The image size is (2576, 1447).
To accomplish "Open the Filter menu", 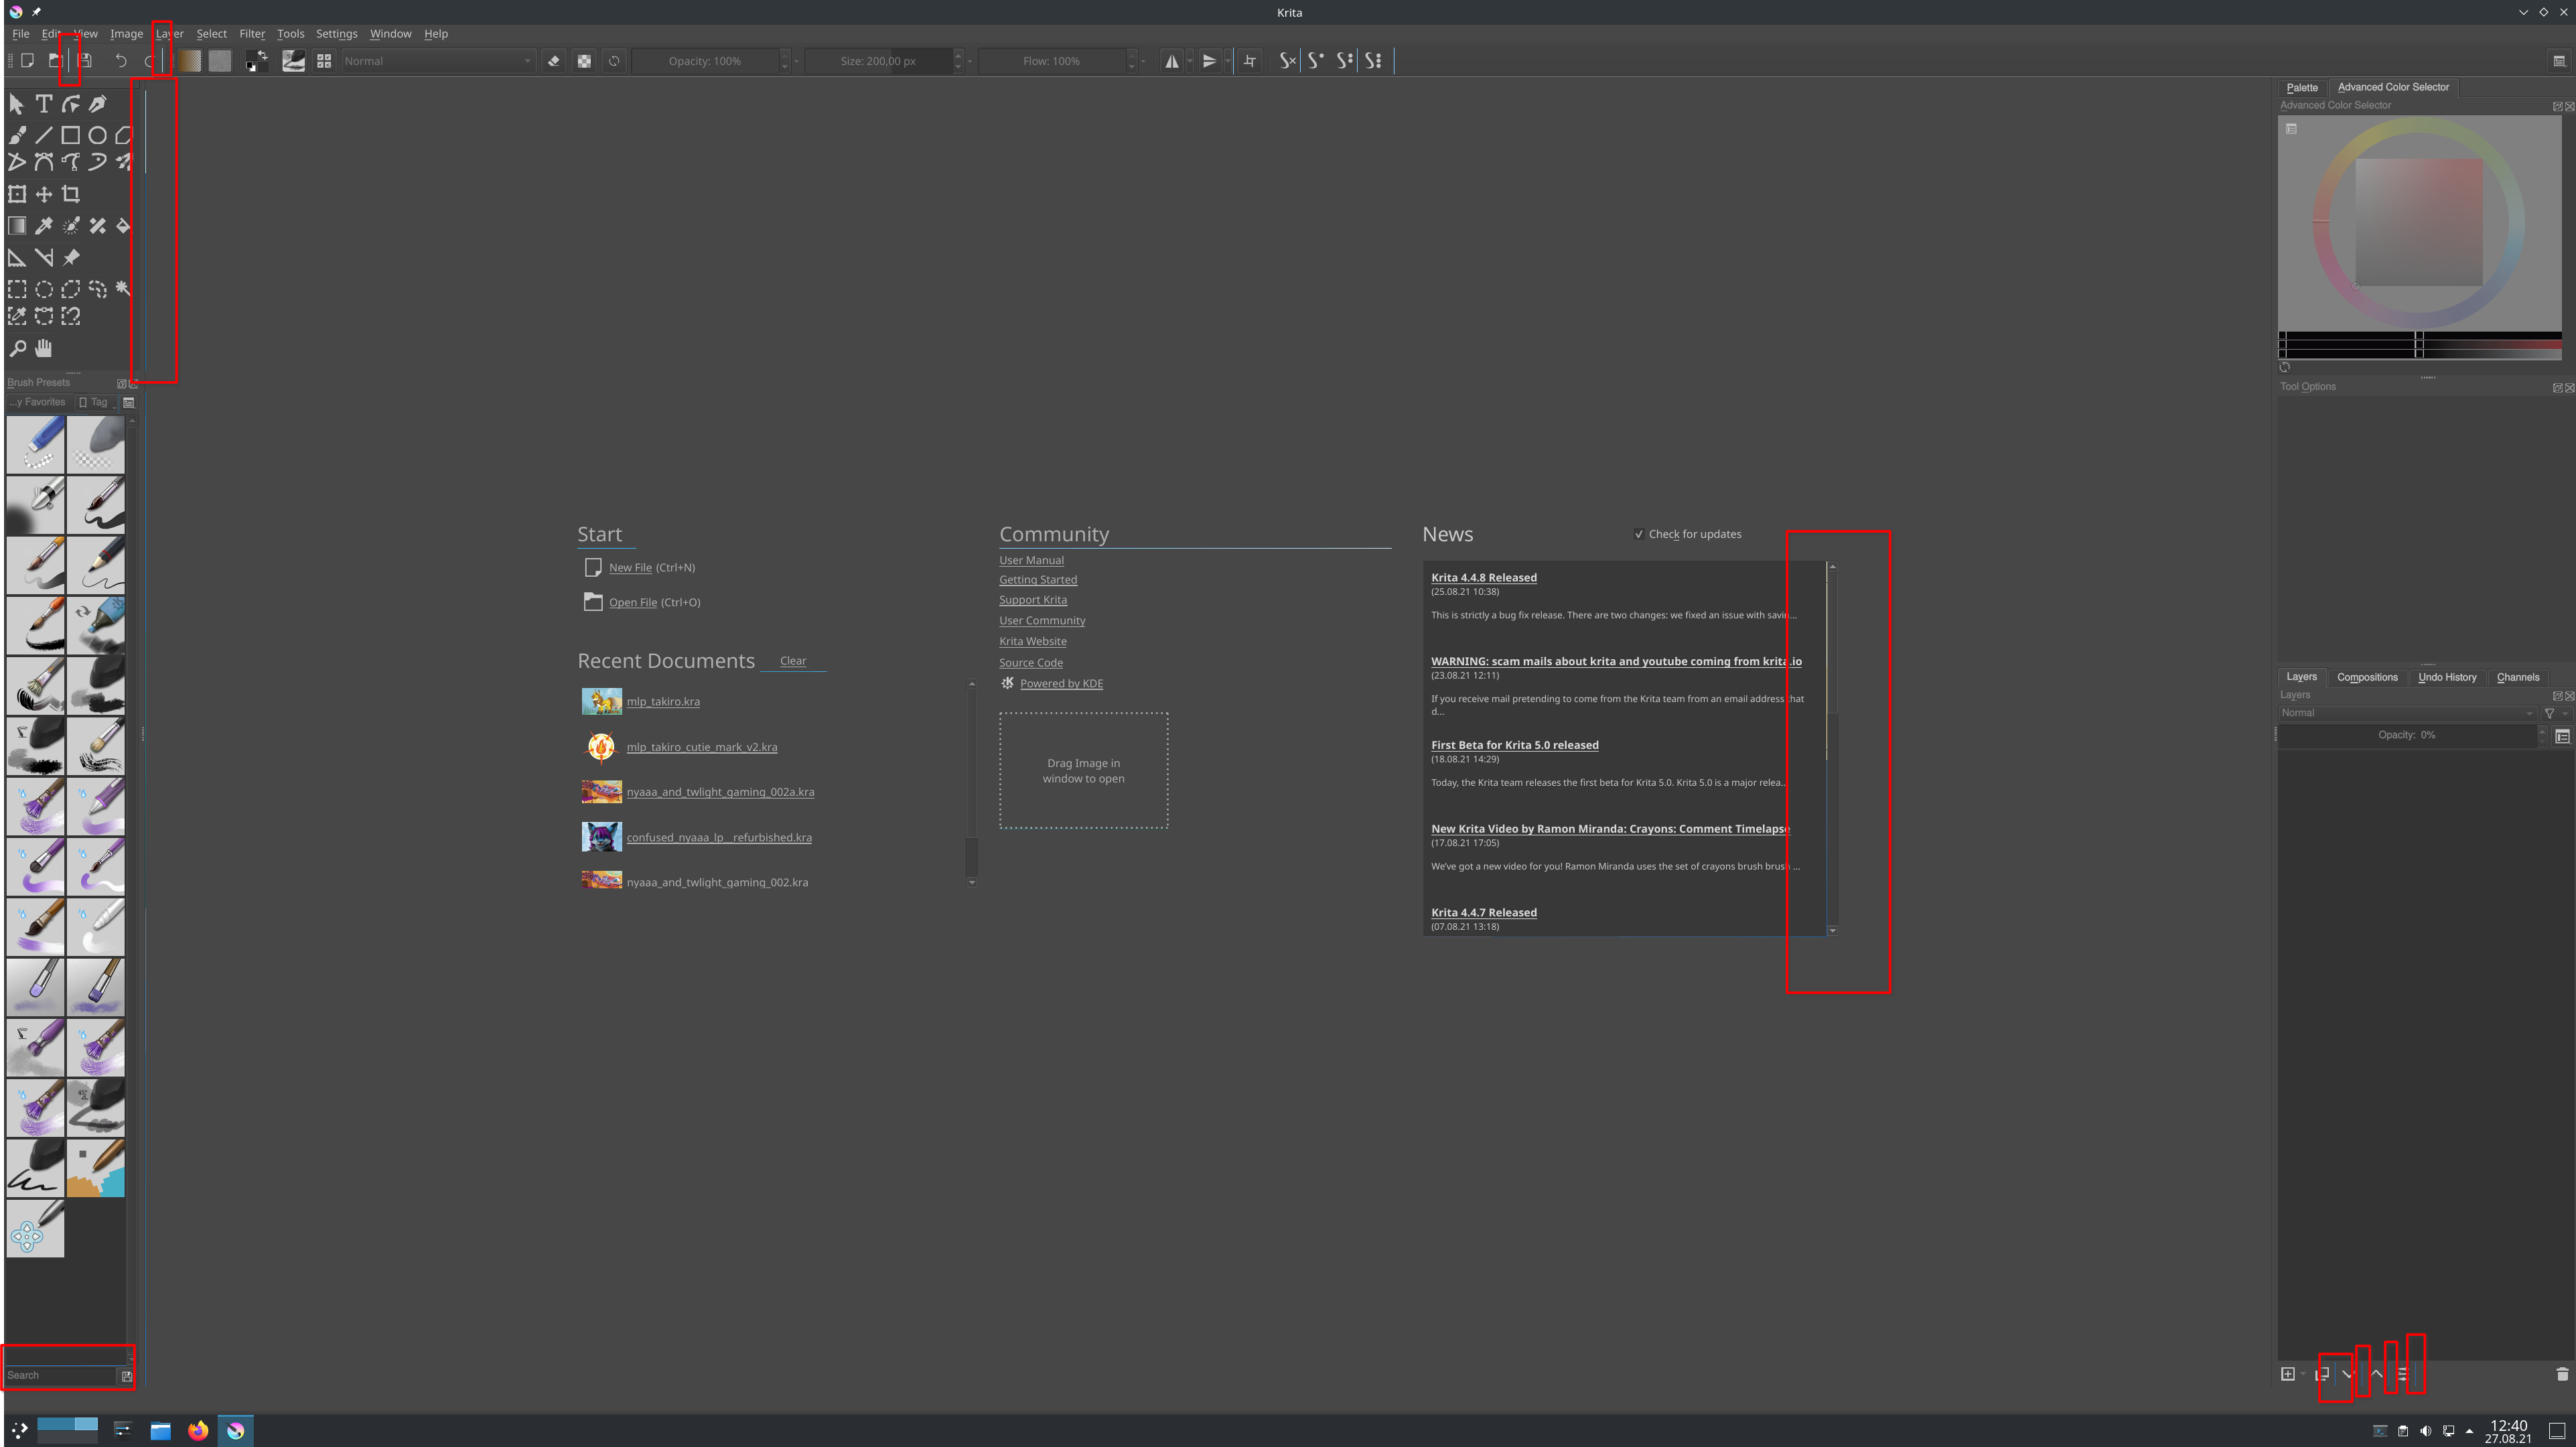I will click(x=252, y=33).
